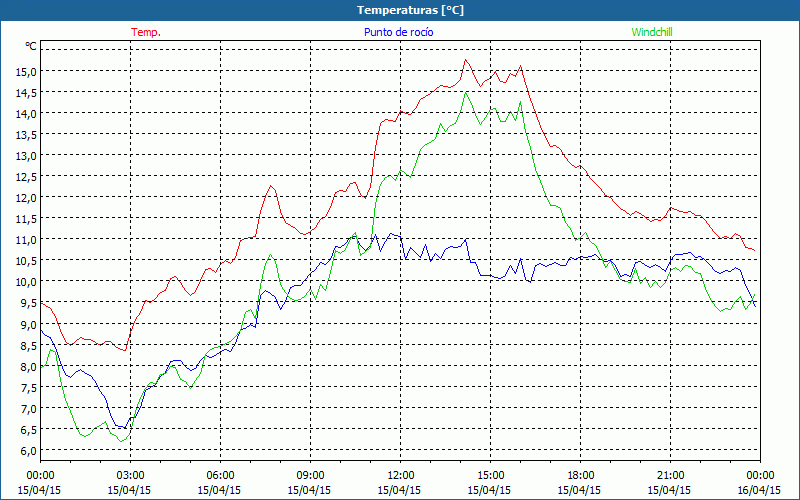Click the 8,5 y-axis value
Image resolution: width=800 pixels, height=500 pixels.
pos(29,345)
